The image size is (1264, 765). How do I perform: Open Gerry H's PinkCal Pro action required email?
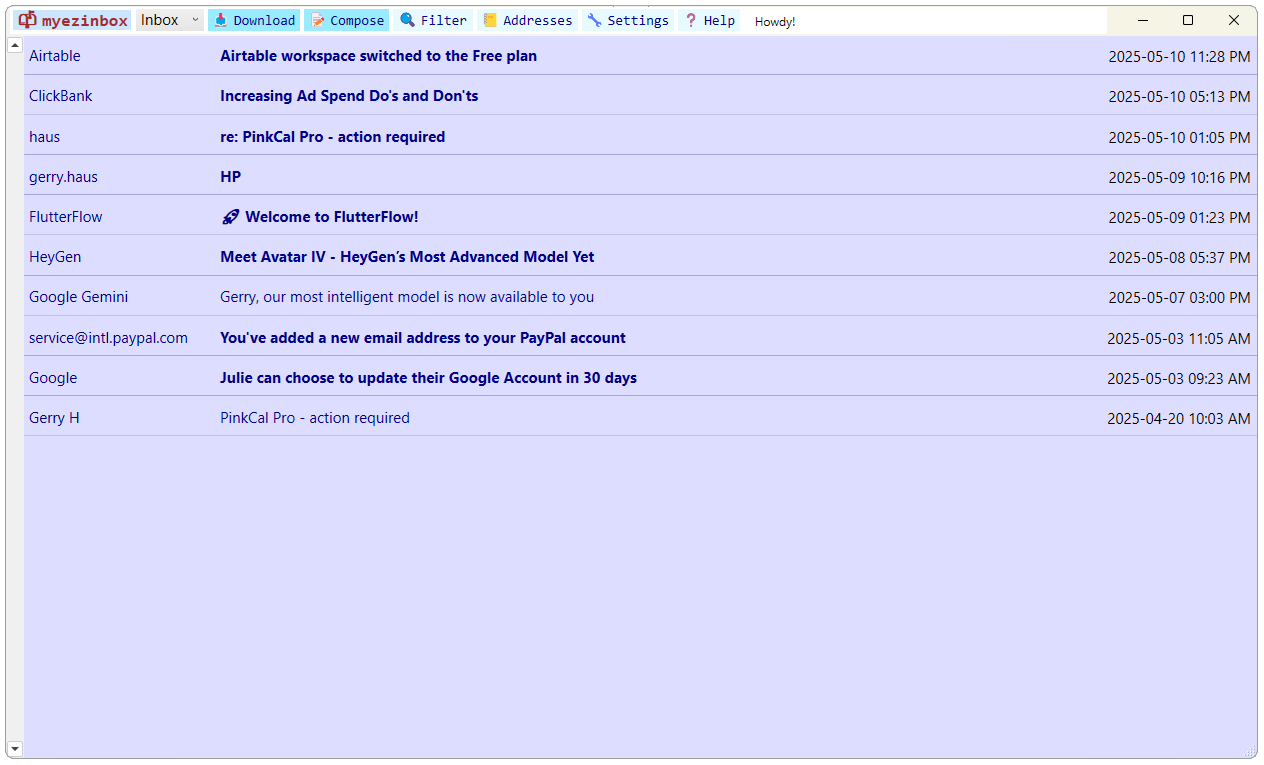315,417
